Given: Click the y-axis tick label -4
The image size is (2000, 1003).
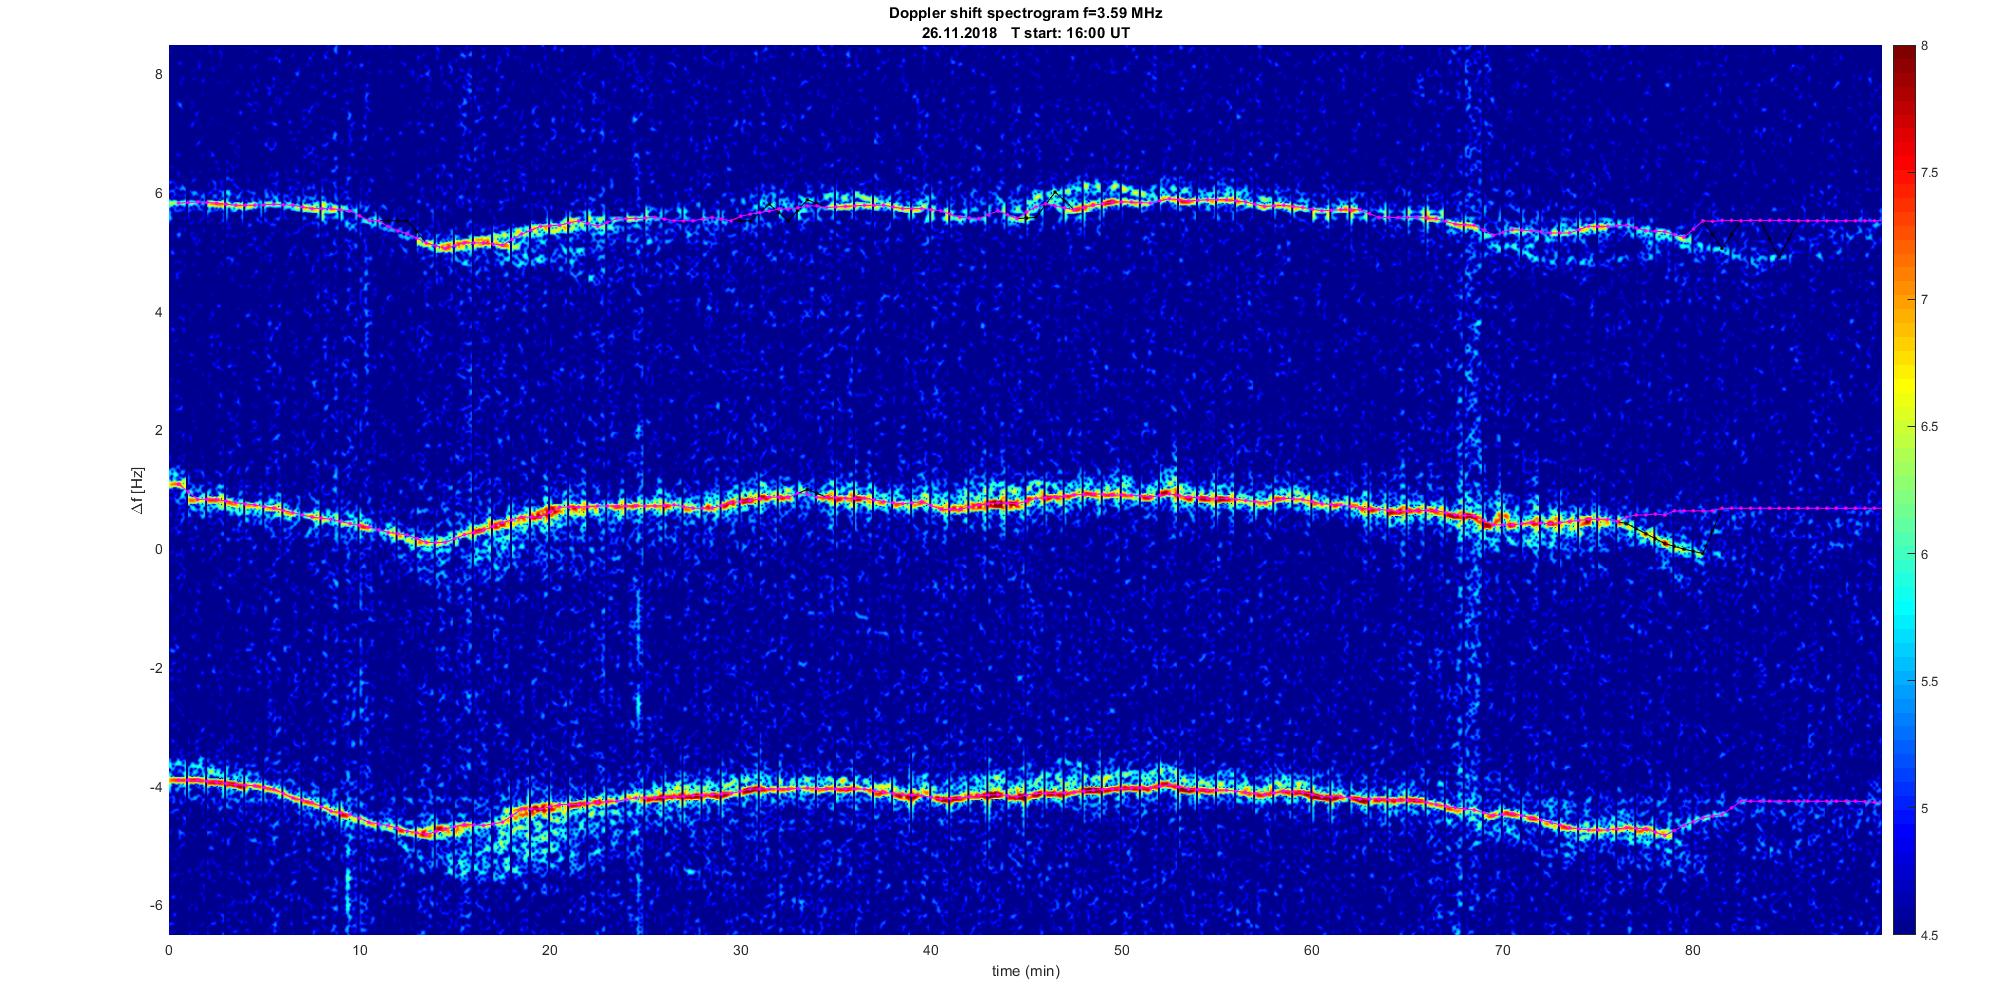Looking at the screenshot, I should point(156,787).
